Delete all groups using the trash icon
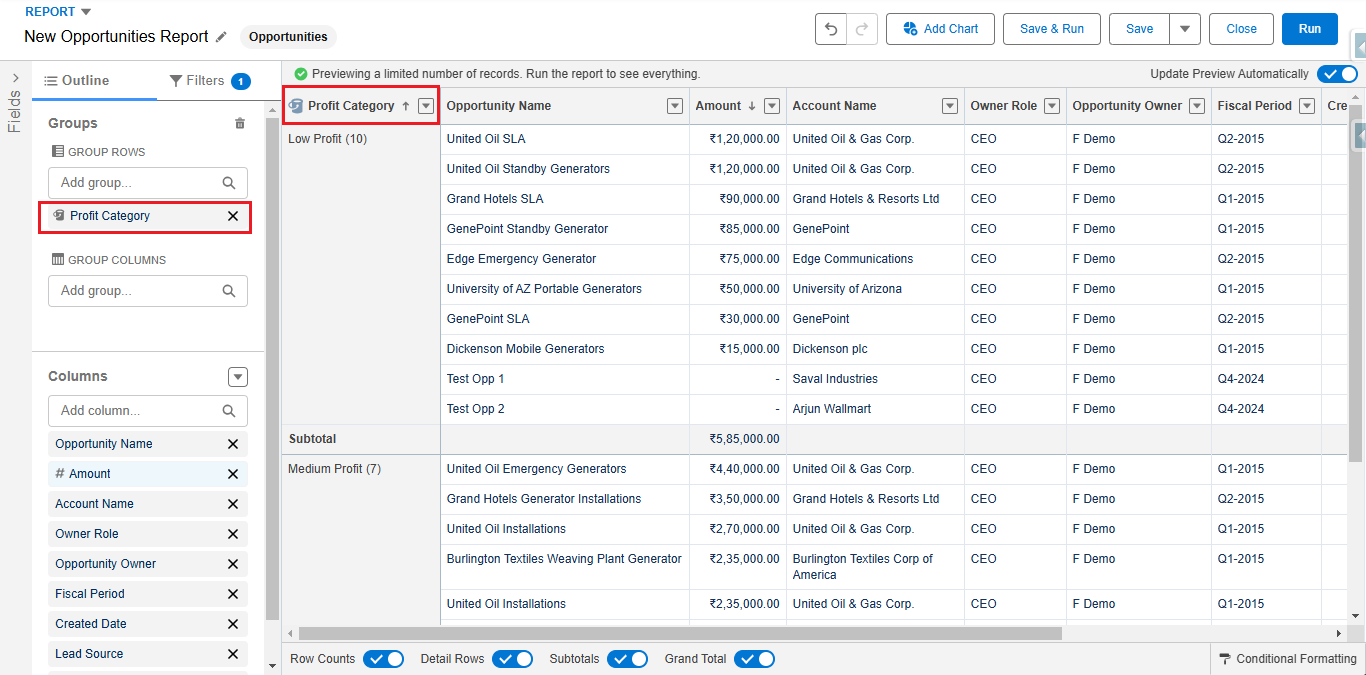The width and height of the screenshot is (1366, 675). (x=239, y=122)
